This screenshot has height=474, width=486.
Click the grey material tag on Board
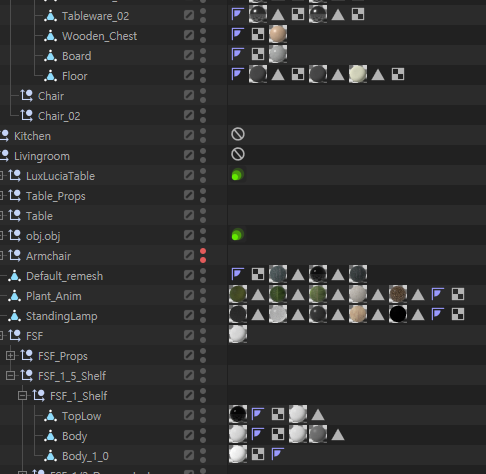coord(278,54)
